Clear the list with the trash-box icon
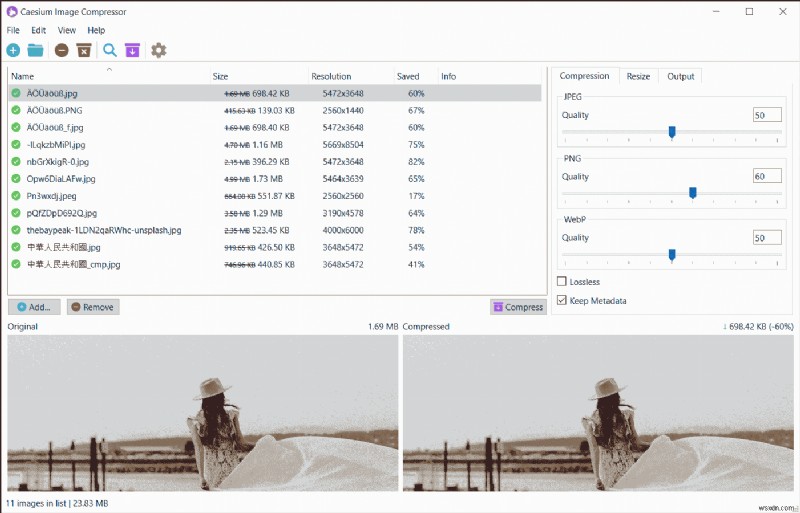This screenshot has width=800, height=513. click(x=84, y=50)
